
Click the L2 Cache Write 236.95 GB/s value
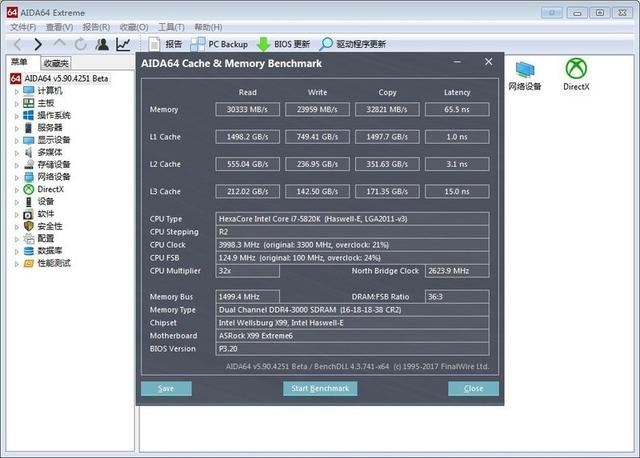click(x=317, y=164)
